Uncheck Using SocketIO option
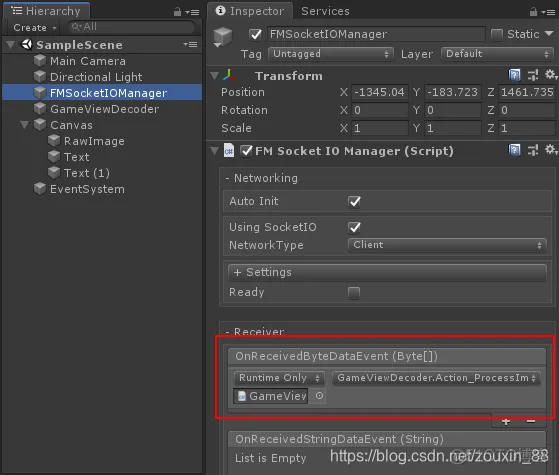The image size is (559, 475). pos(354,227)
